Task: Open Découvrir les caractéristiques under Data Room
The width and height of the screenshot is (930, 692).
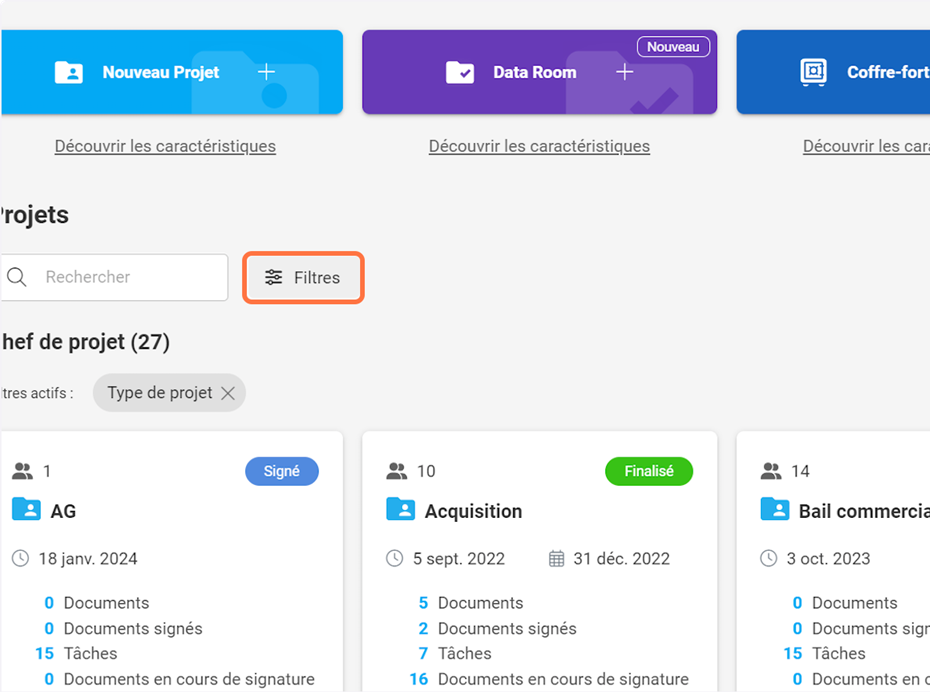Action: 539,146
